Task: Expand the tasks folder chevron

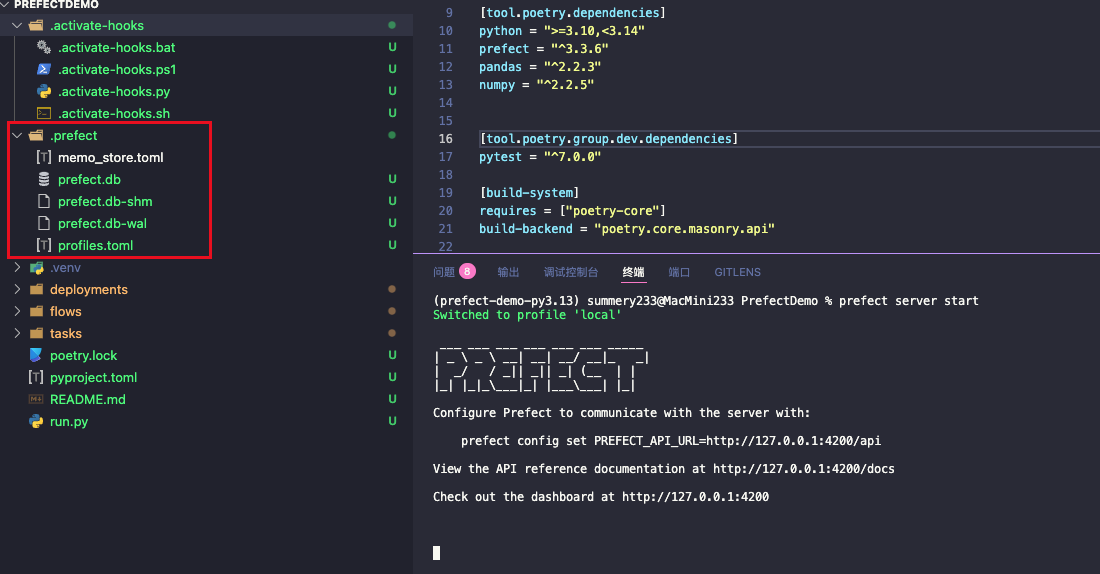Action: pyautogui.click(x=18, y=333)
